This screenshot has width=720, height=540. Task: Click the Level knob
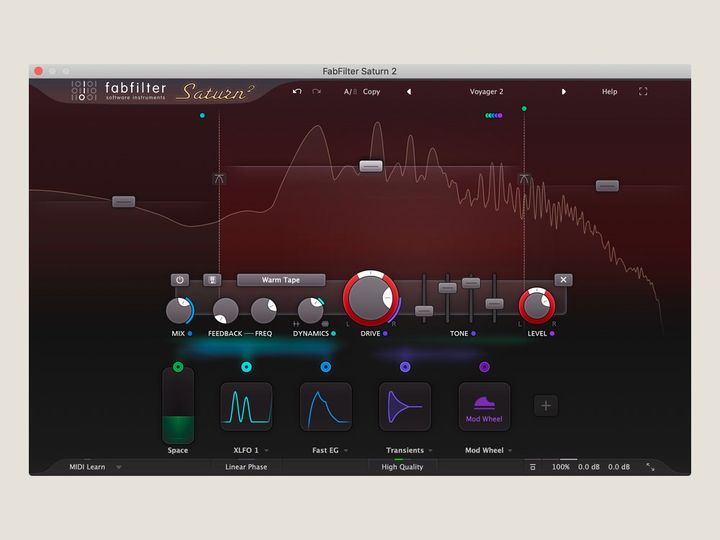(x=536, y=306)
